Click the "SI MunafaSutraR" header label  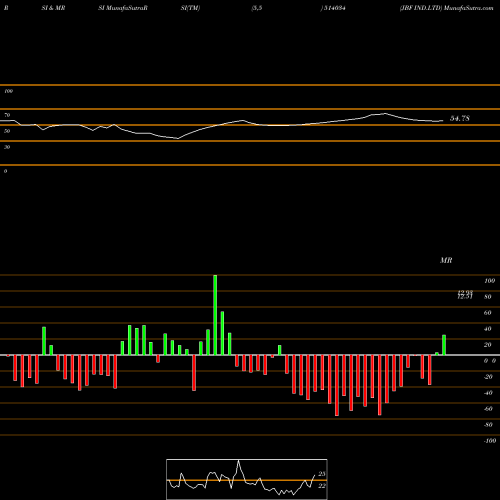(x=123, y=8)
